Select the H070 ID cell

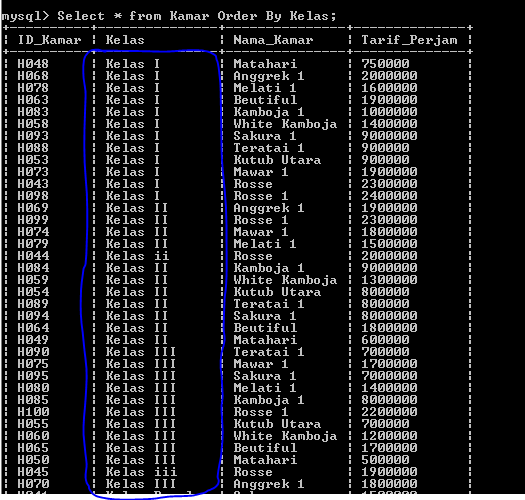[33, 484]
